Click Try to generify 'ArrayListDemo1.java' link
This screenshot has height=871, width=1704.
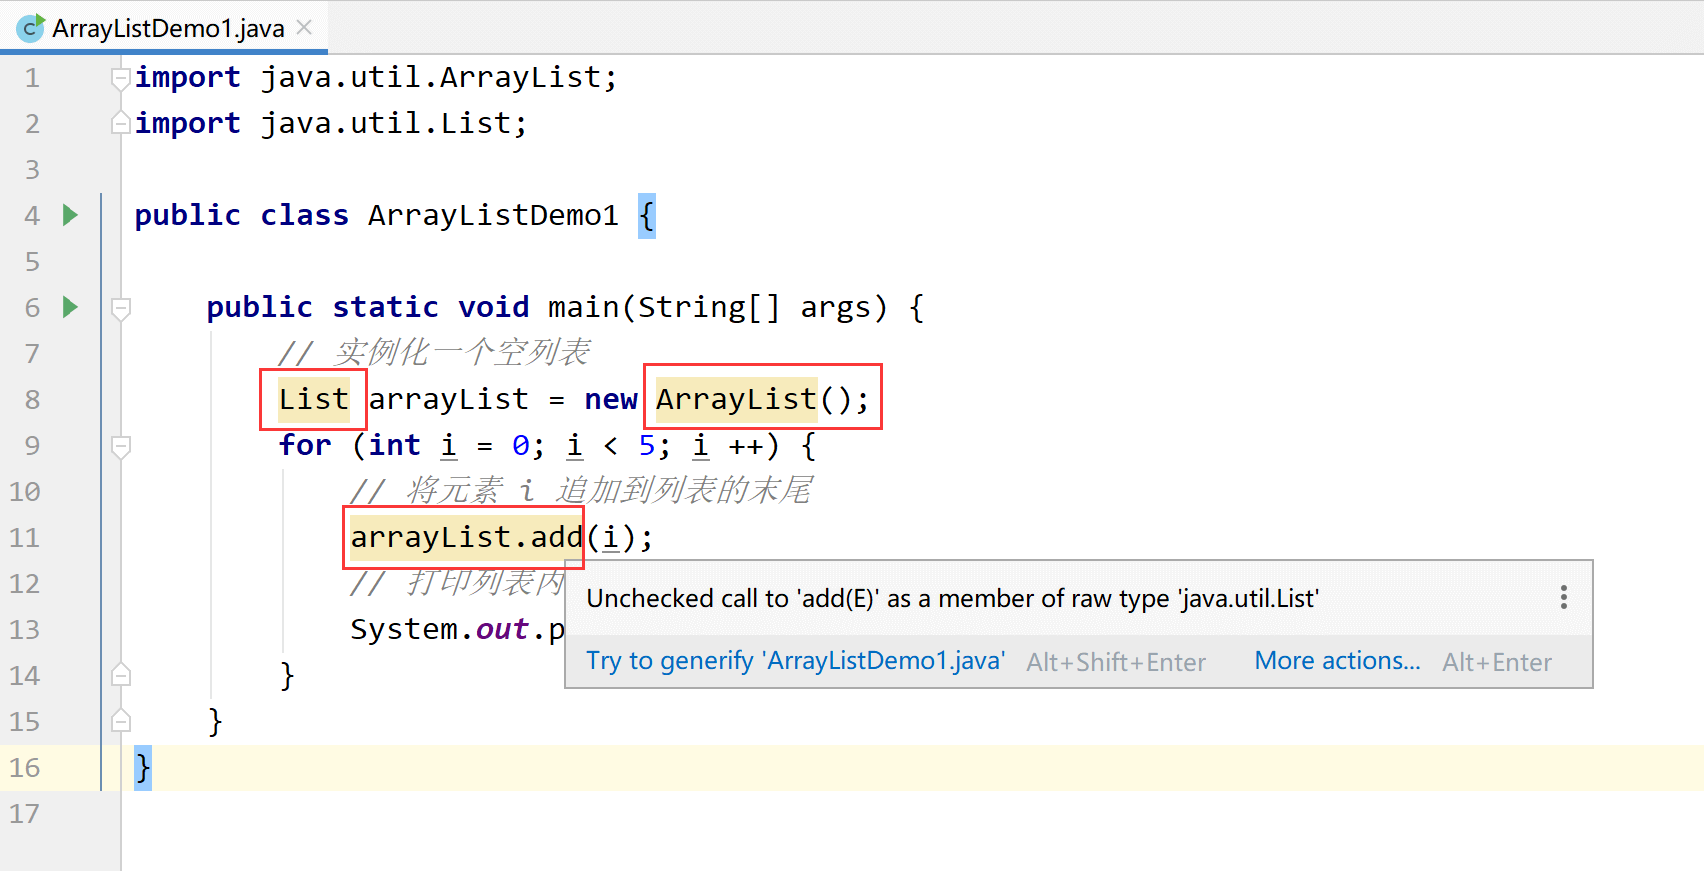(795, 661)
